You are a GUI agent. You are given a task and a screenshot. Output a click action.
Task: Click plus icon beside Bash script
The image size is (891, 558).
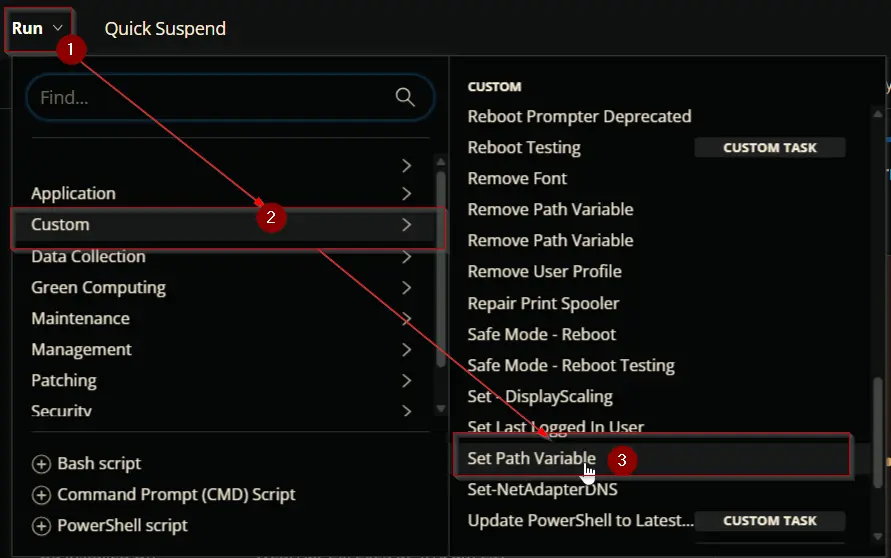[41, 464]
